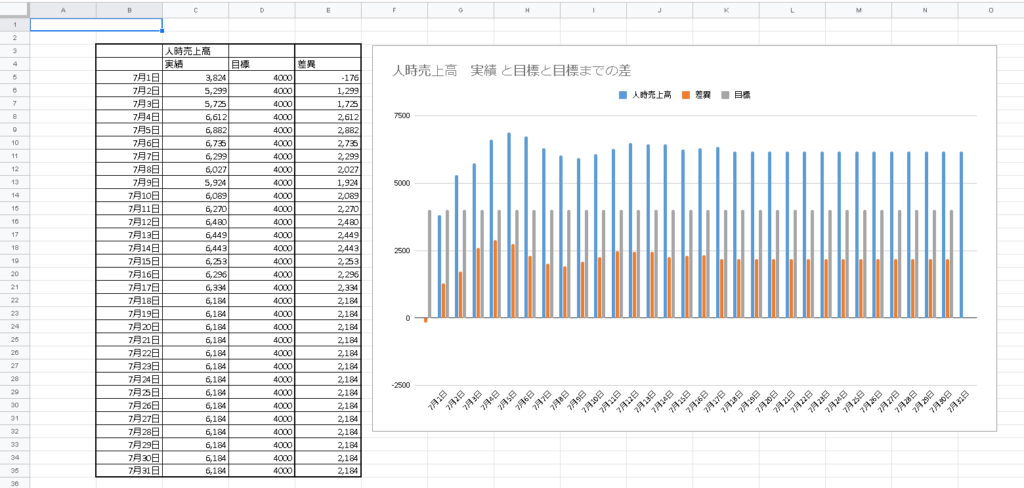1024x488 pixels.
Task: Select the cell with value 2,480
Action: 328,221
